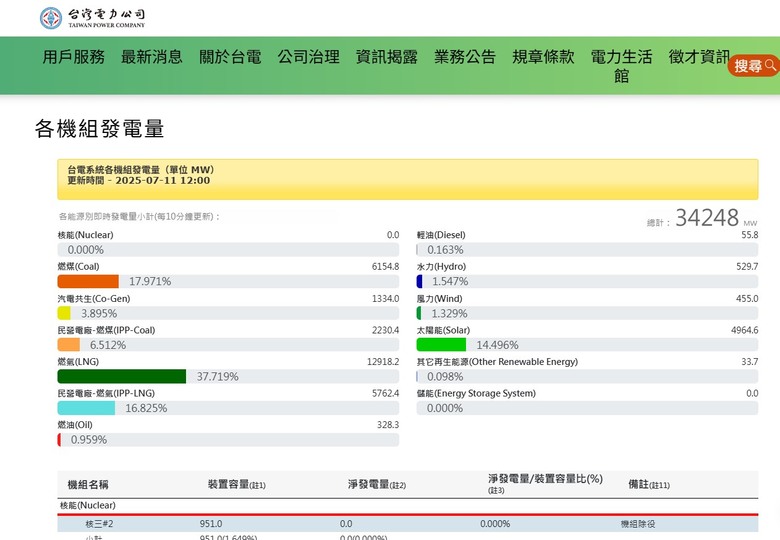Open the 公司治理 menu
The image size is (780, 540).
coord(308,57)
